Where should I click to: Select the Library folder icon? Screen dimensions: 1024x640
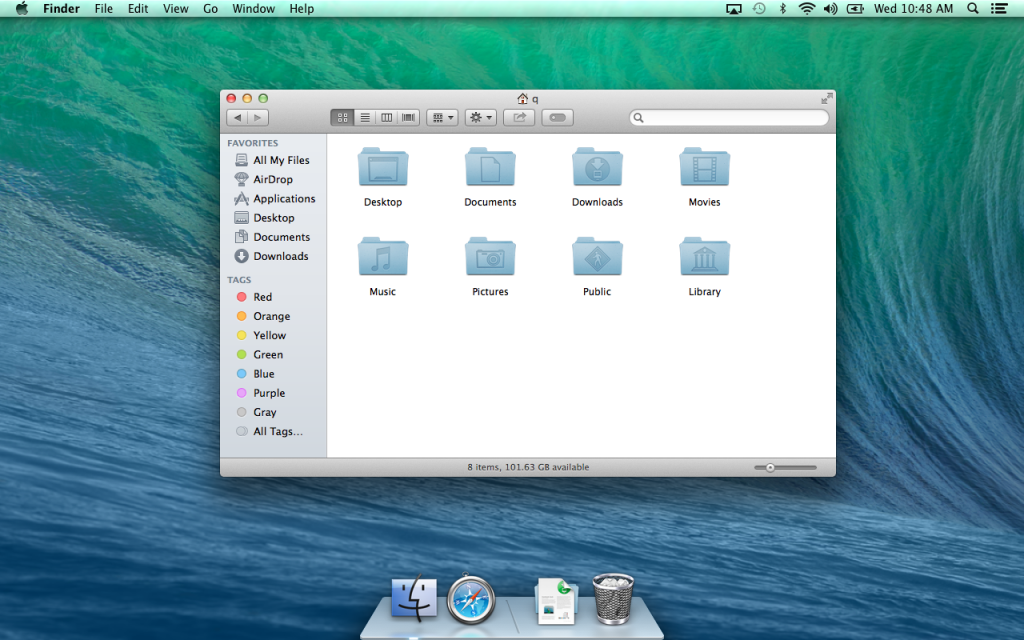tap(704, 257)
